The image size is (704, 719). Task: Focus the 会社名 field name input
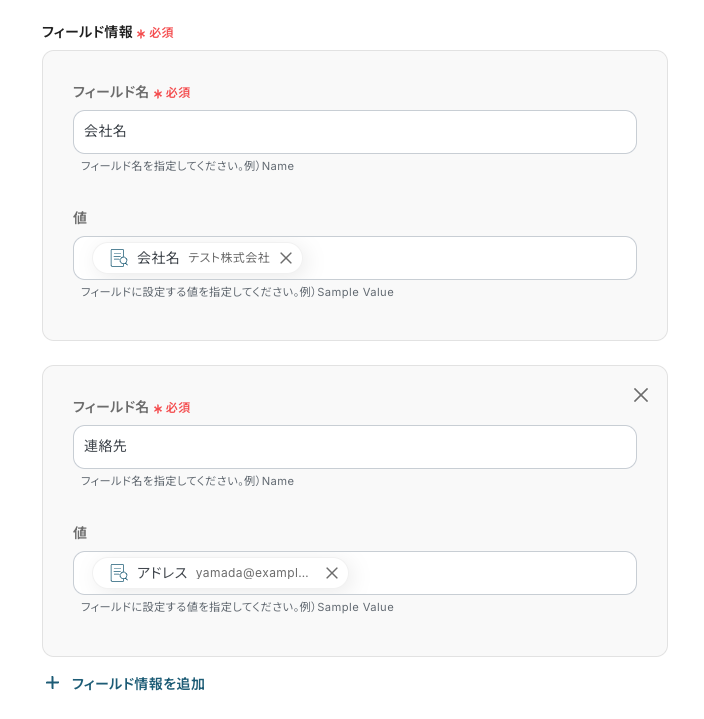click(x=355, y=132)
